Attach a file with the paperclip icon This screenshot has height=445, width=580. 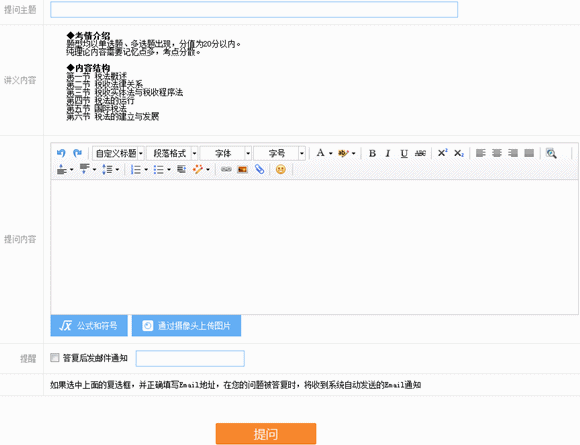259,169
